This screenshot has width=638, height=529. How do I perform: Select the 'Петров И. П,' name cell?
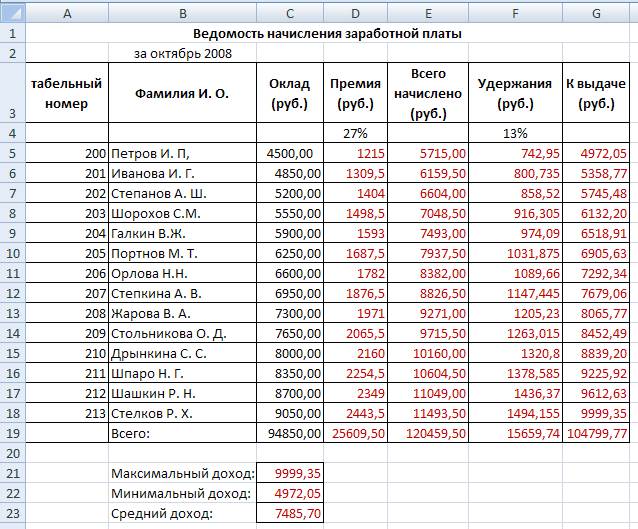(x=181, y=153)
